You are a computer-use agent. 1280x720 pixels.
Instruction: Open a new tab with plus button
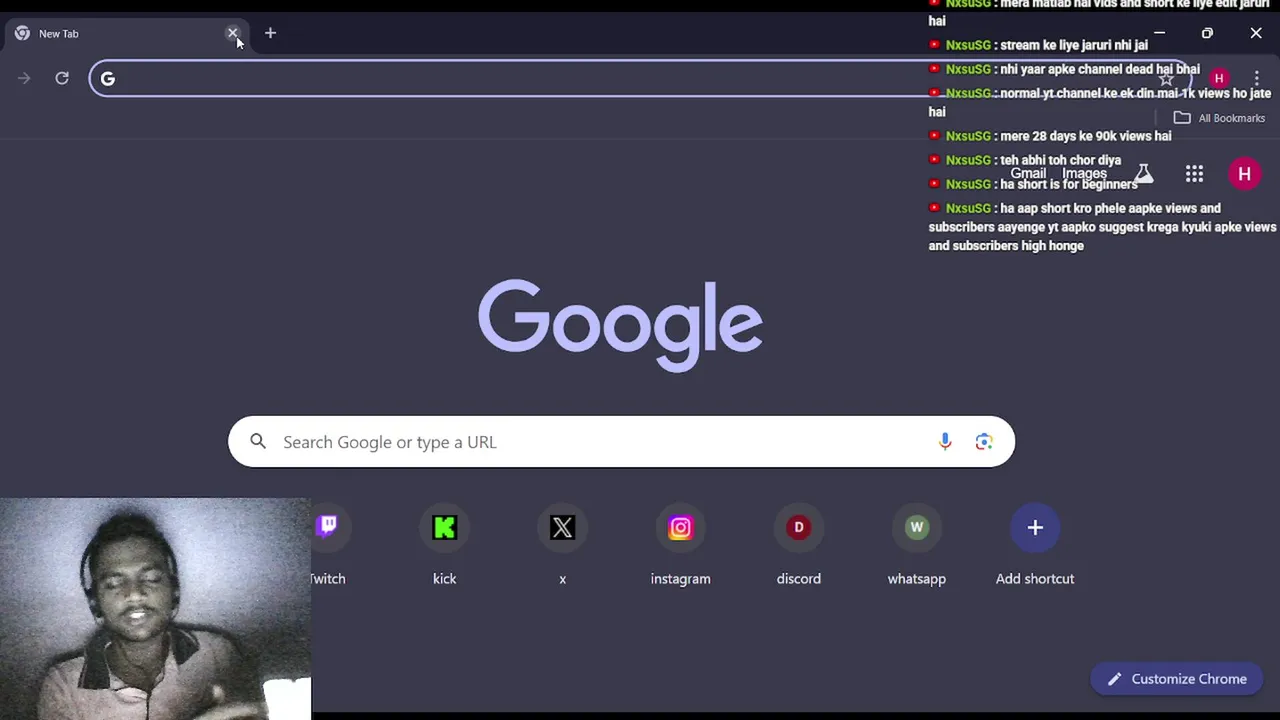click(x=270, y=33)
